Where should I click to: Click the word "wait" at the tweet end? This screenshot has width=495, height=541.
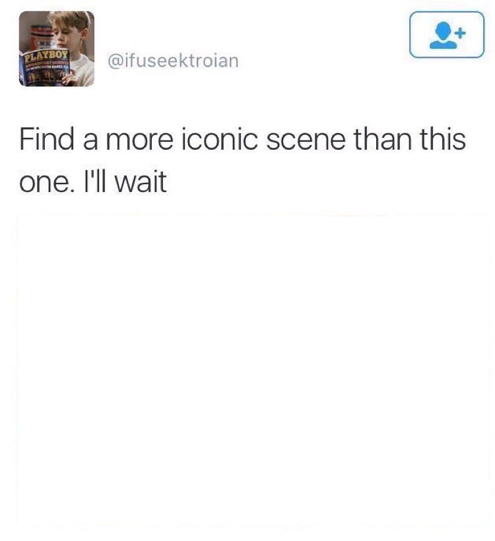click(x=141, y=182)
